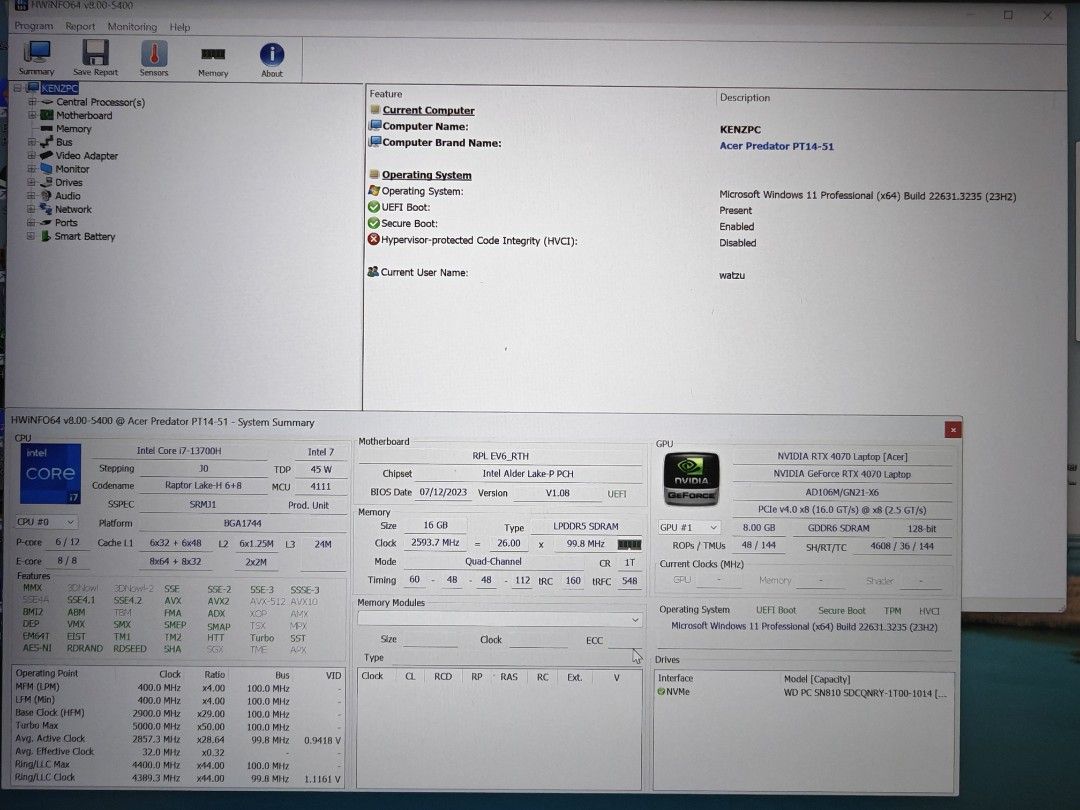Click the Raptor Lake-H 6+8 codename
The height and width of the screenshot is (810, 1080).
coord(203,486)
